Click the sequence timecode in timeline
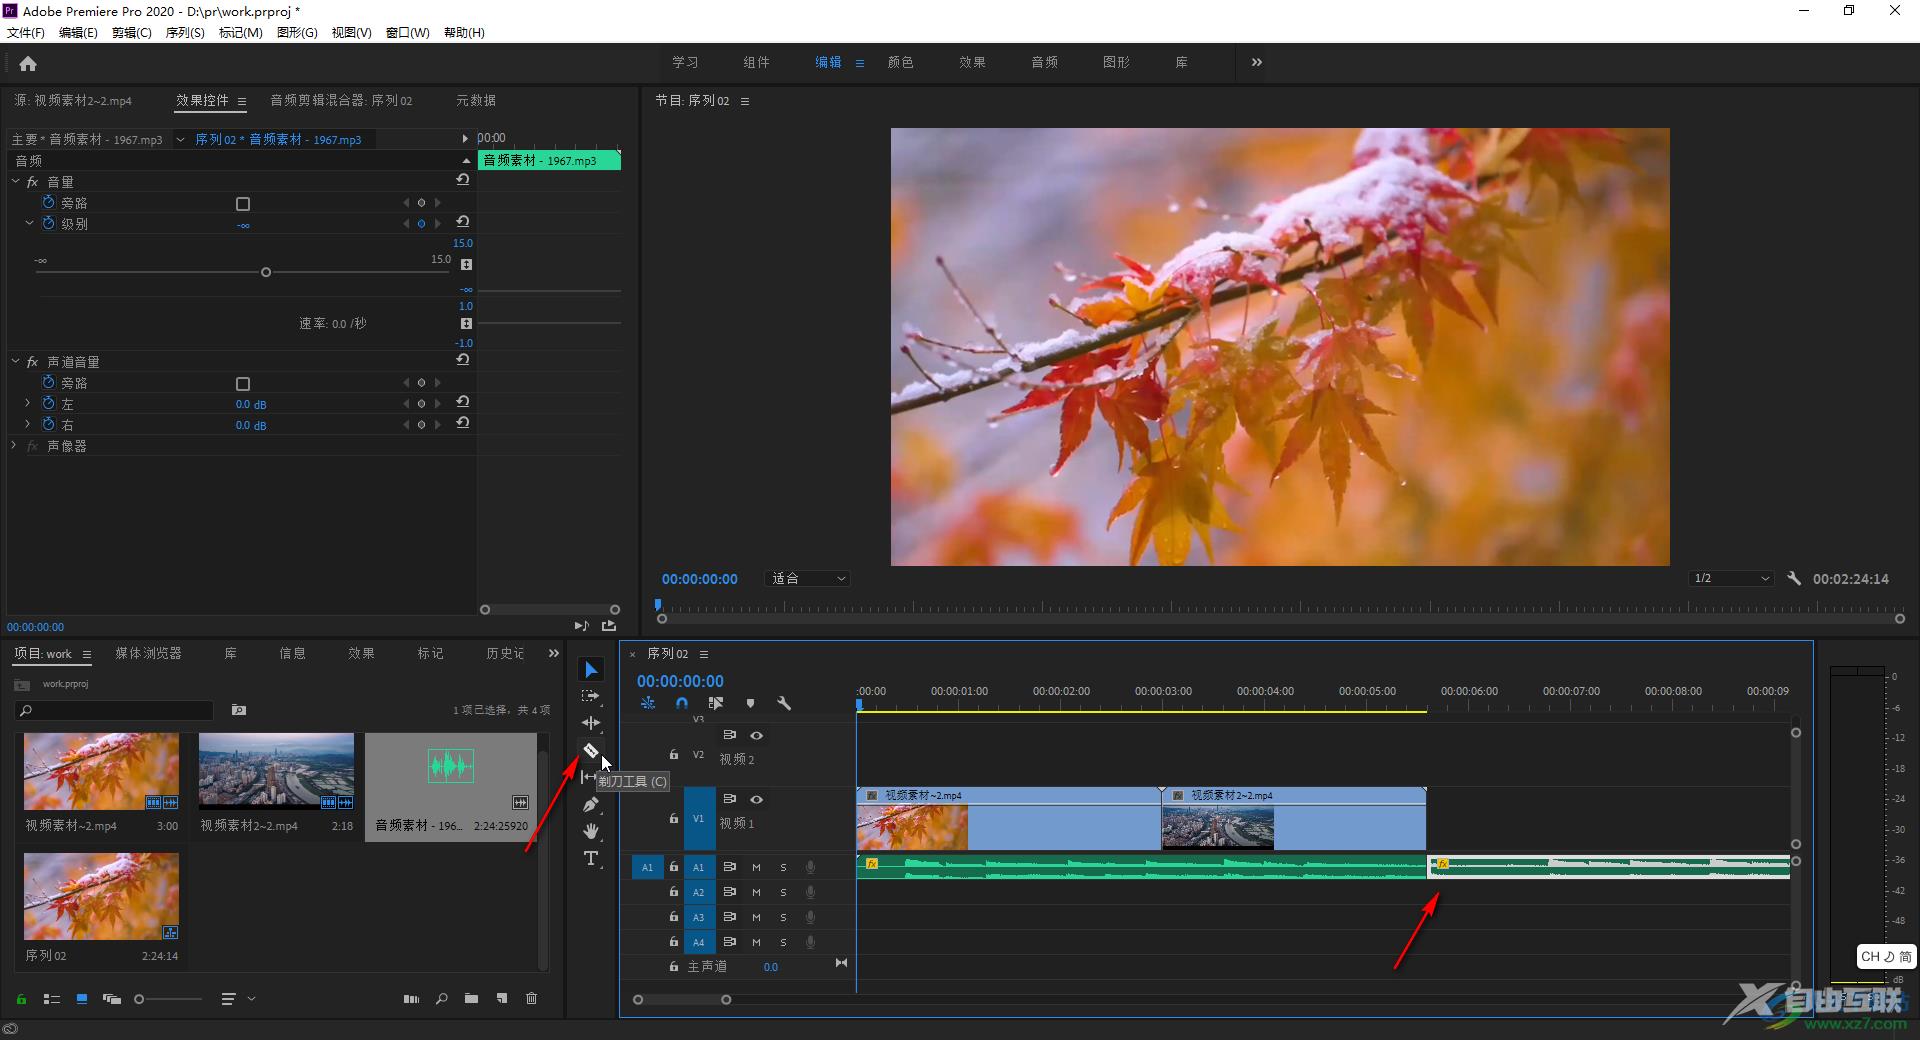This screenshot has width=1920, height=1040. (680, 681)
